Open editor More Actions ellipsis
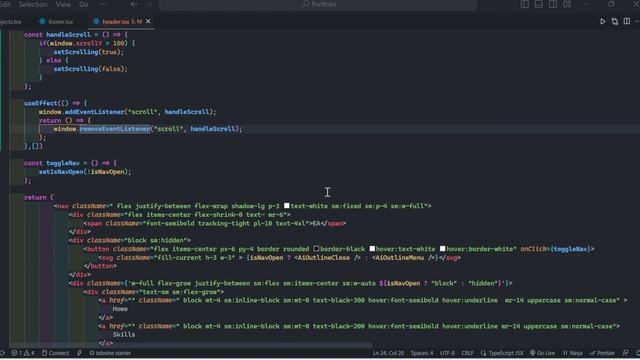This screenshot has height=360, width=640. (637, 22)
